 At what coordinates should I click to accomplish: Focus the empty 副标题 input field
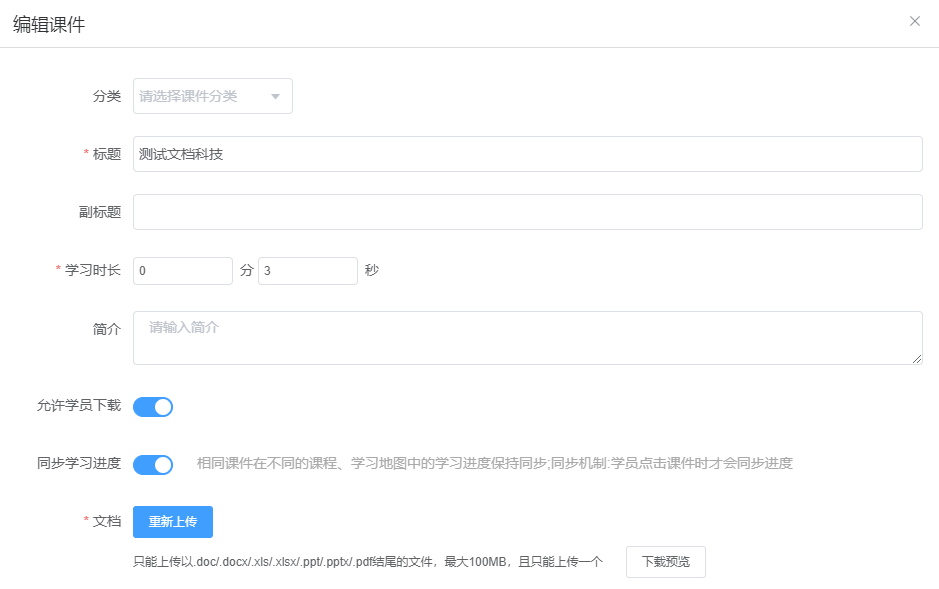[x=527, y=212]
